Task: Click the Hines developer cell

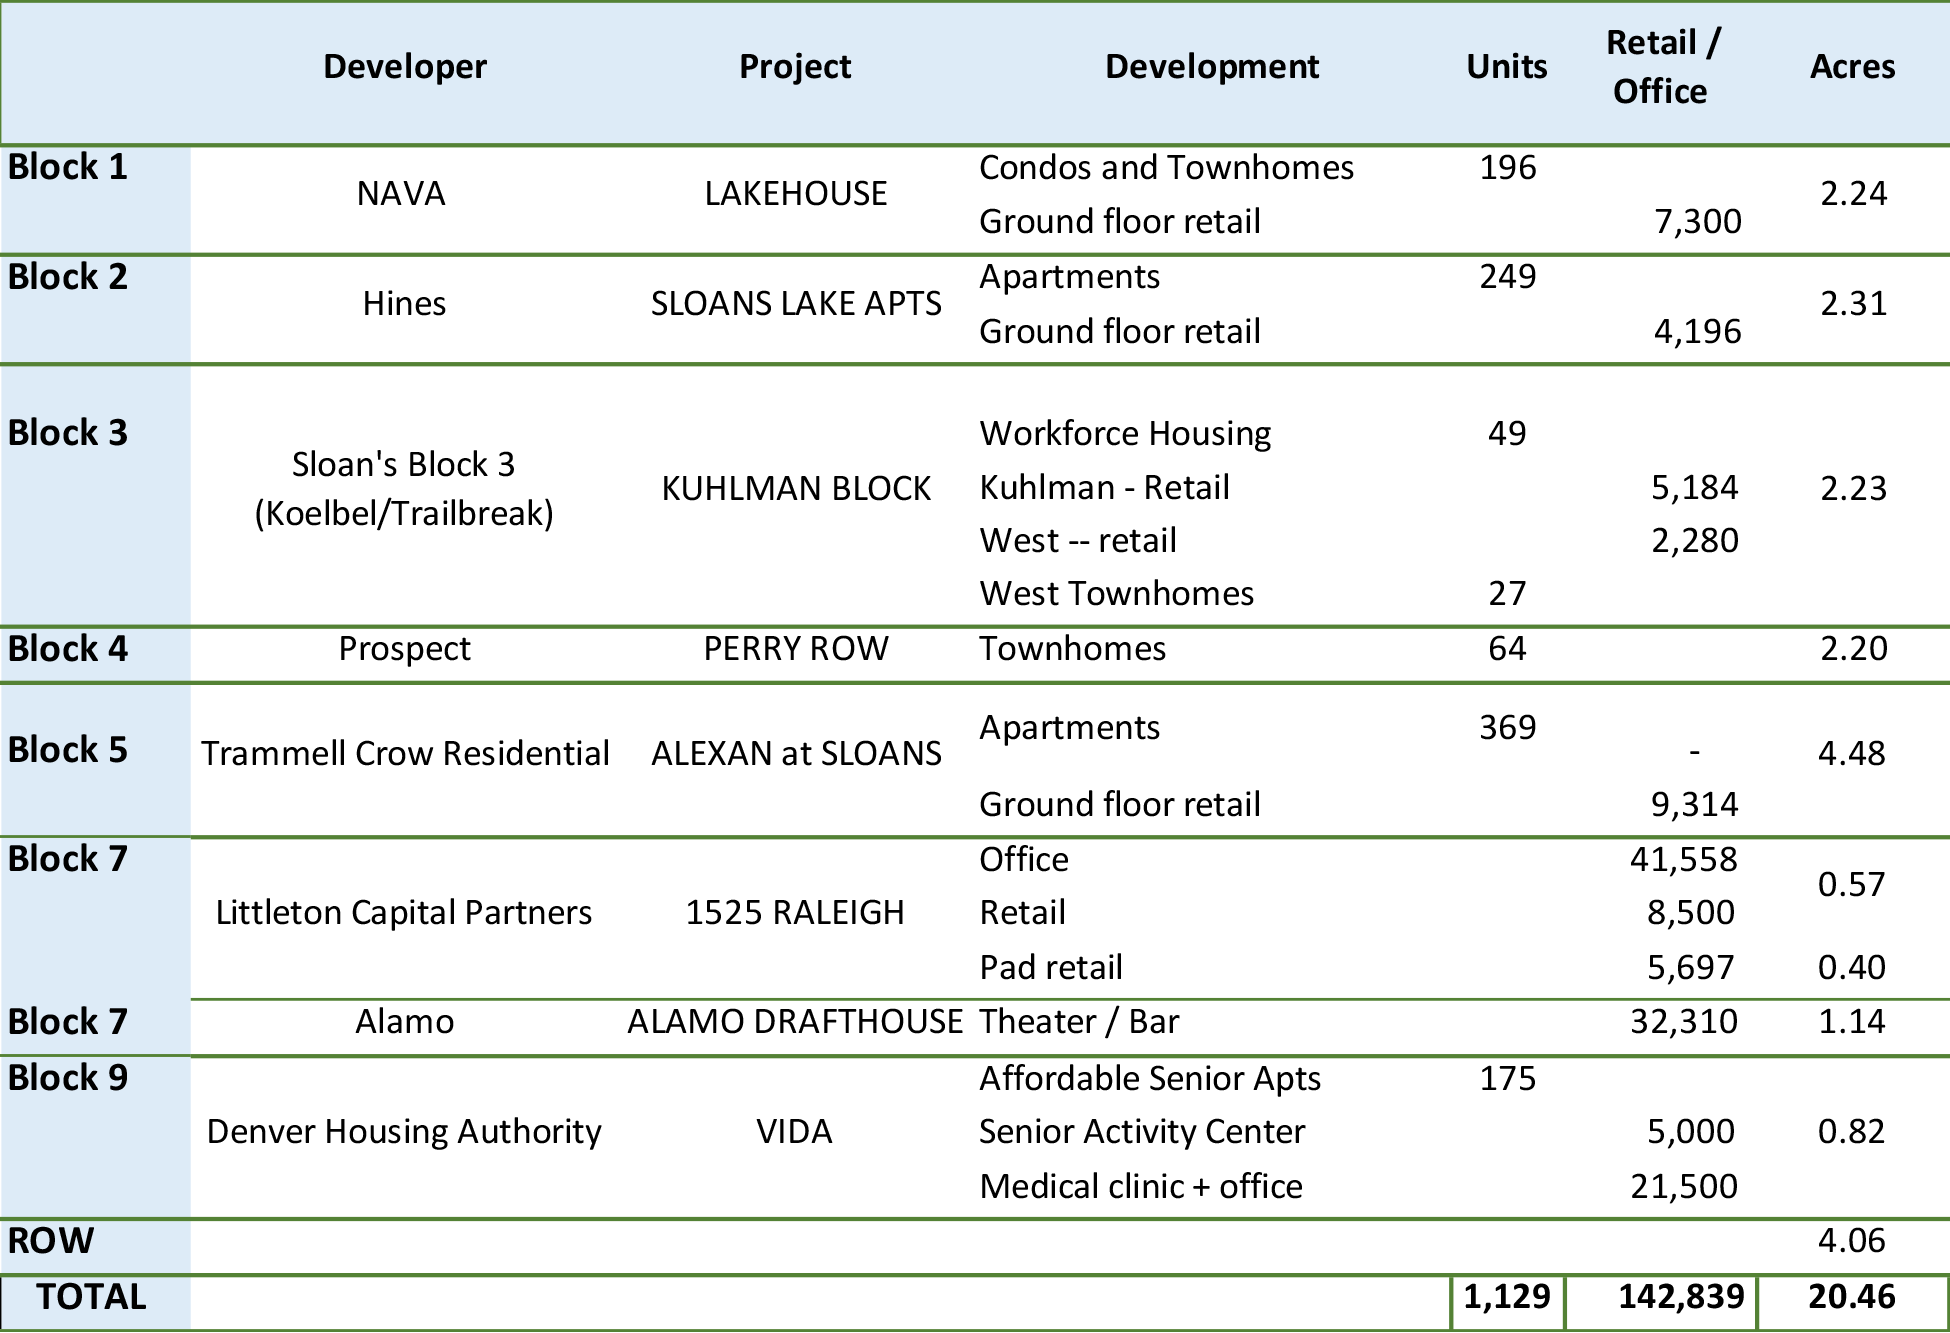Action: 404,303
